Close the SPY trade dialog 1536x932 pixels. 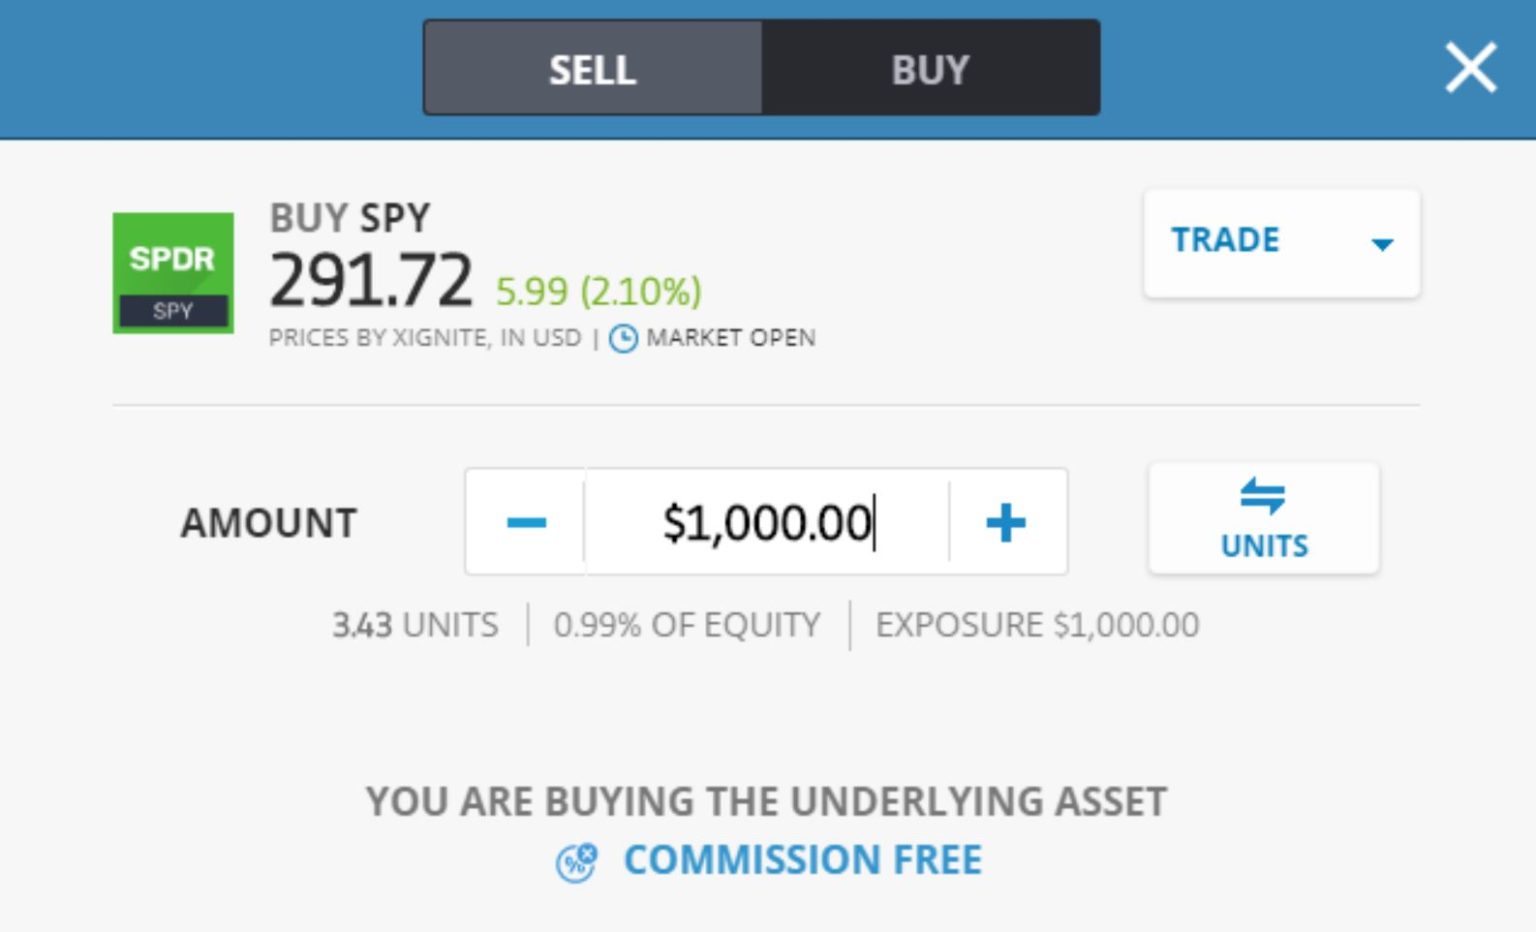coord(1469,68)
